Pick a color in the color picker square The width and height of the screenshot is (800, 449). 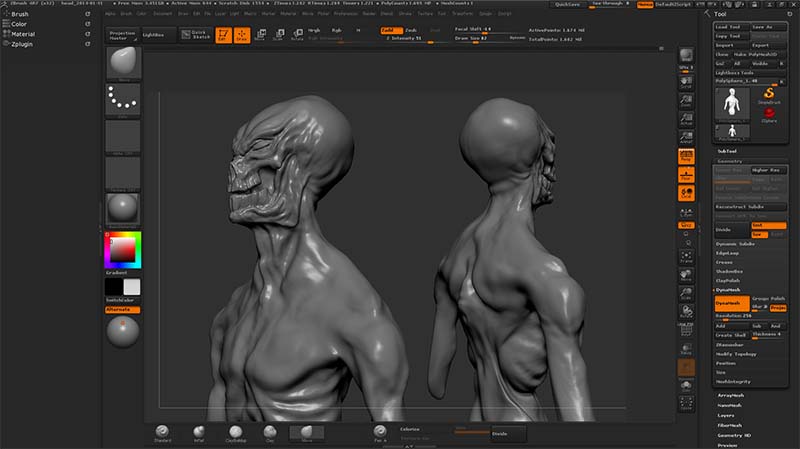[x=123, y=250]
